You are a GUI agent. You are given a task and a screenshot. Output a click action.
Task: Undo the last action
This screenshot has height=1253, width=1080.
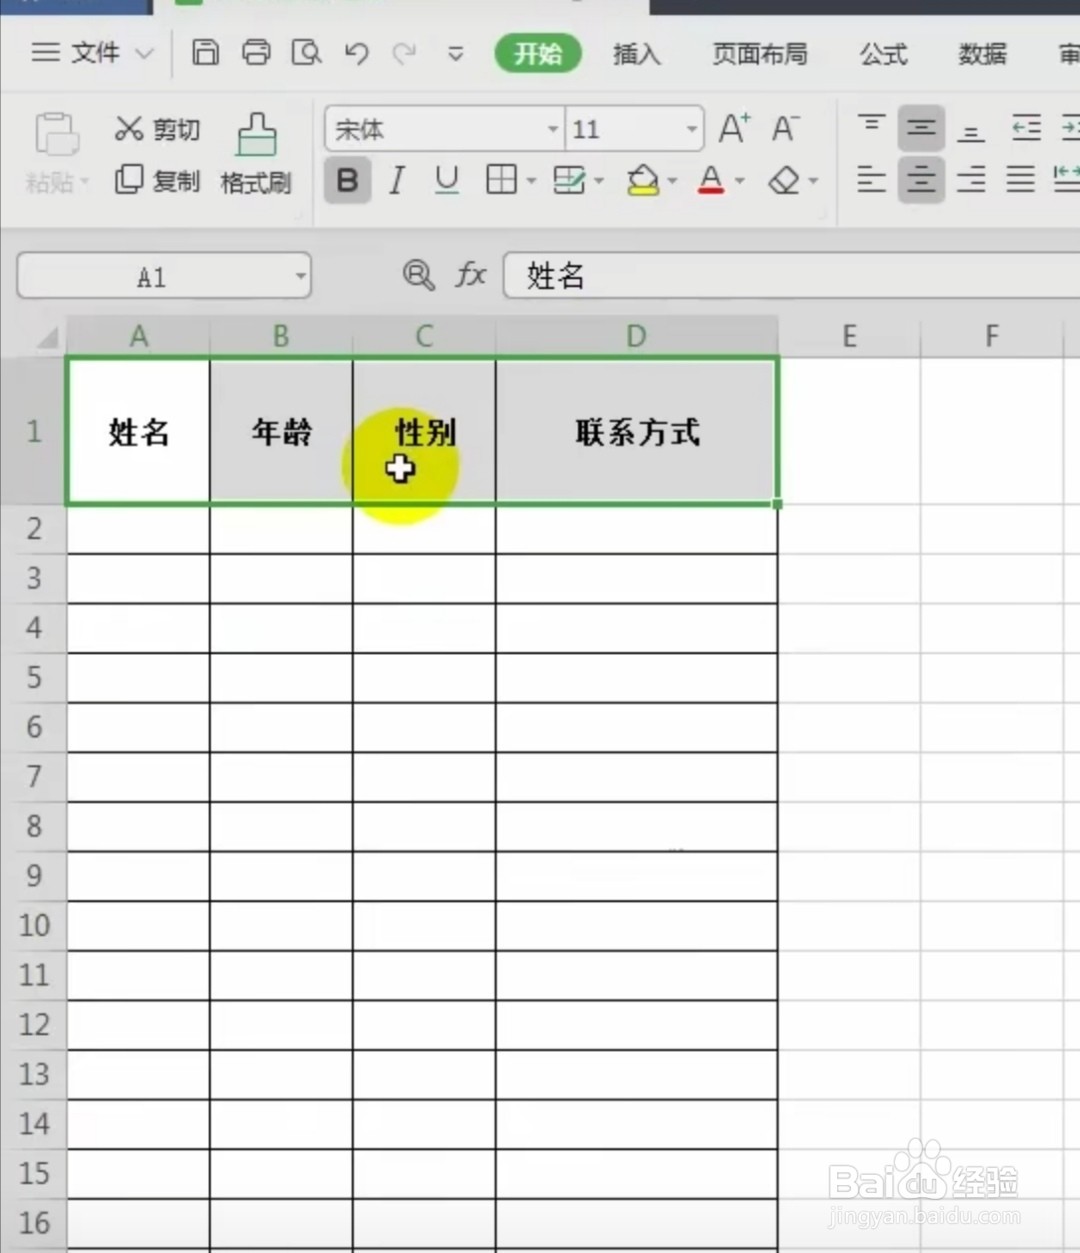[x=356, y=52]
